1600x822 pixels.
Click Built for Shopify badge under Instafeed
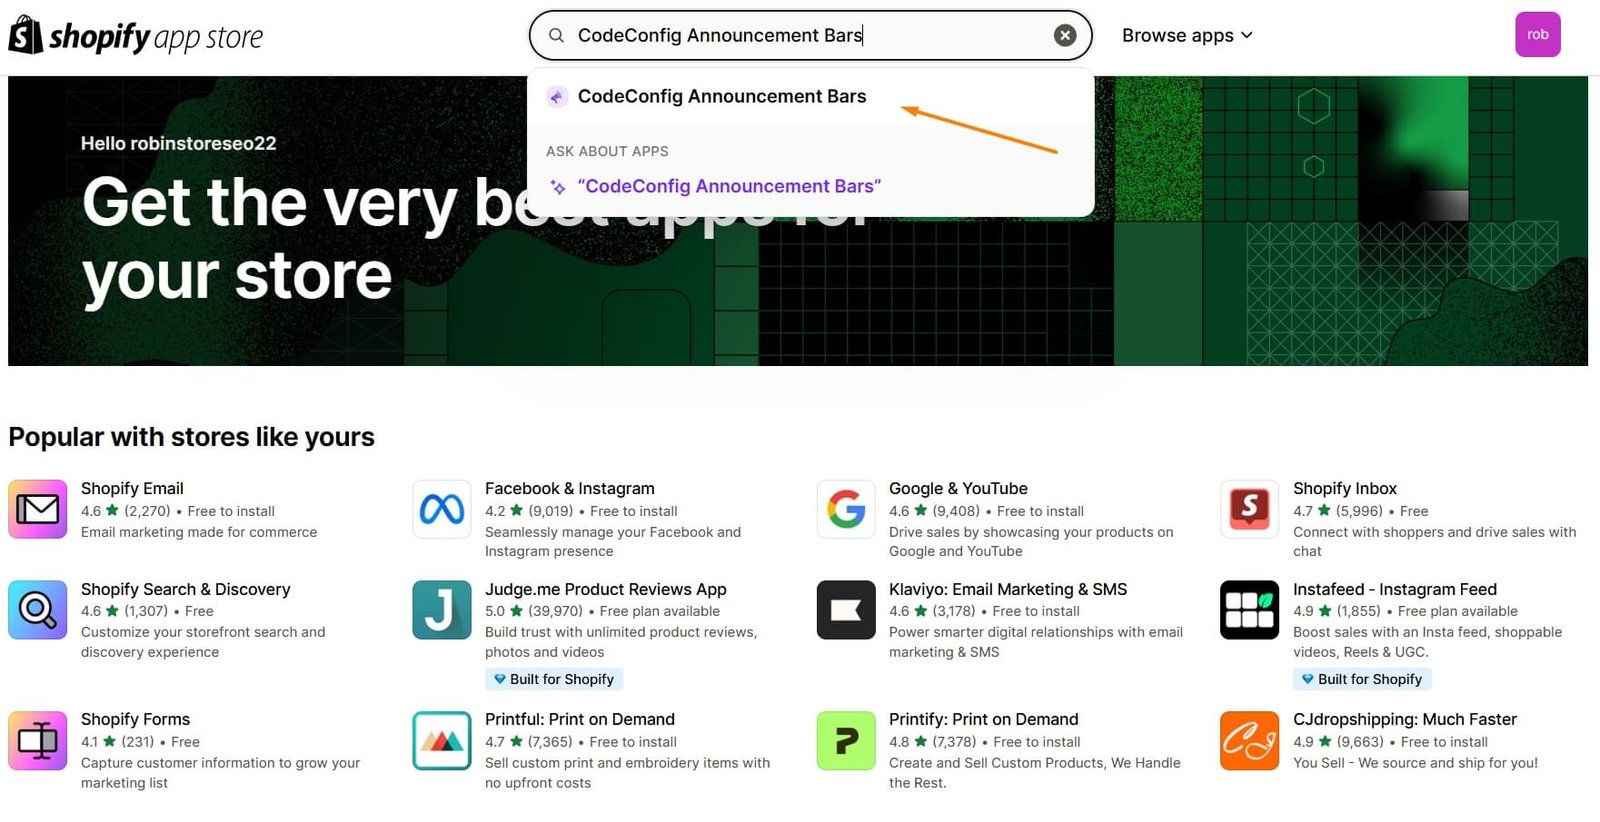tap(1362, 680)
